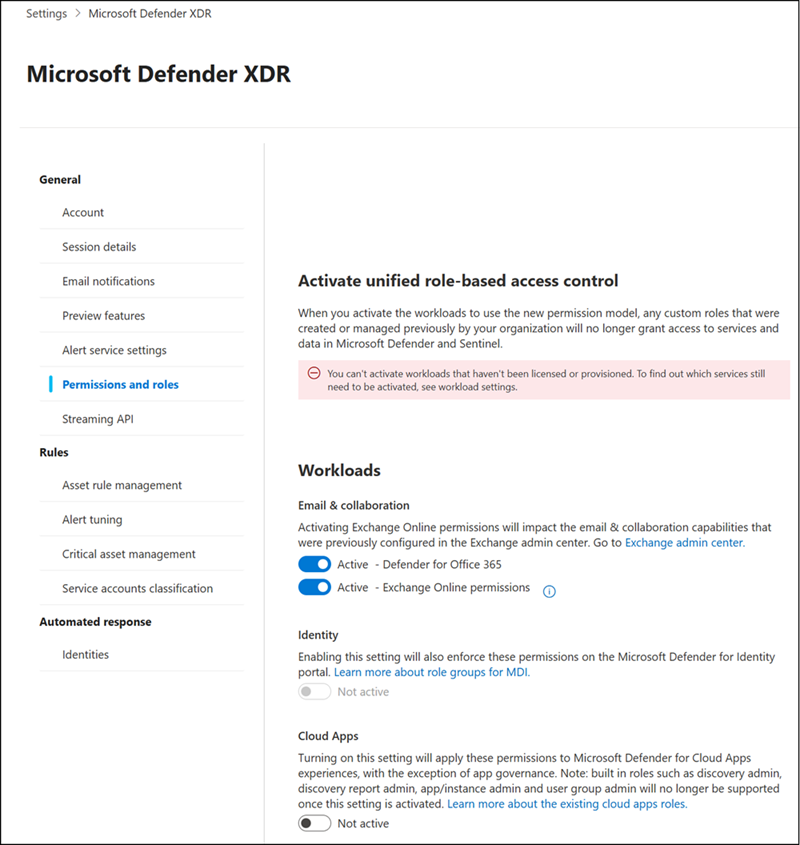Enable the Cloud Apps toggle
Image resolution: width=800 pixels, height=845 pixels.
point(315,823)
